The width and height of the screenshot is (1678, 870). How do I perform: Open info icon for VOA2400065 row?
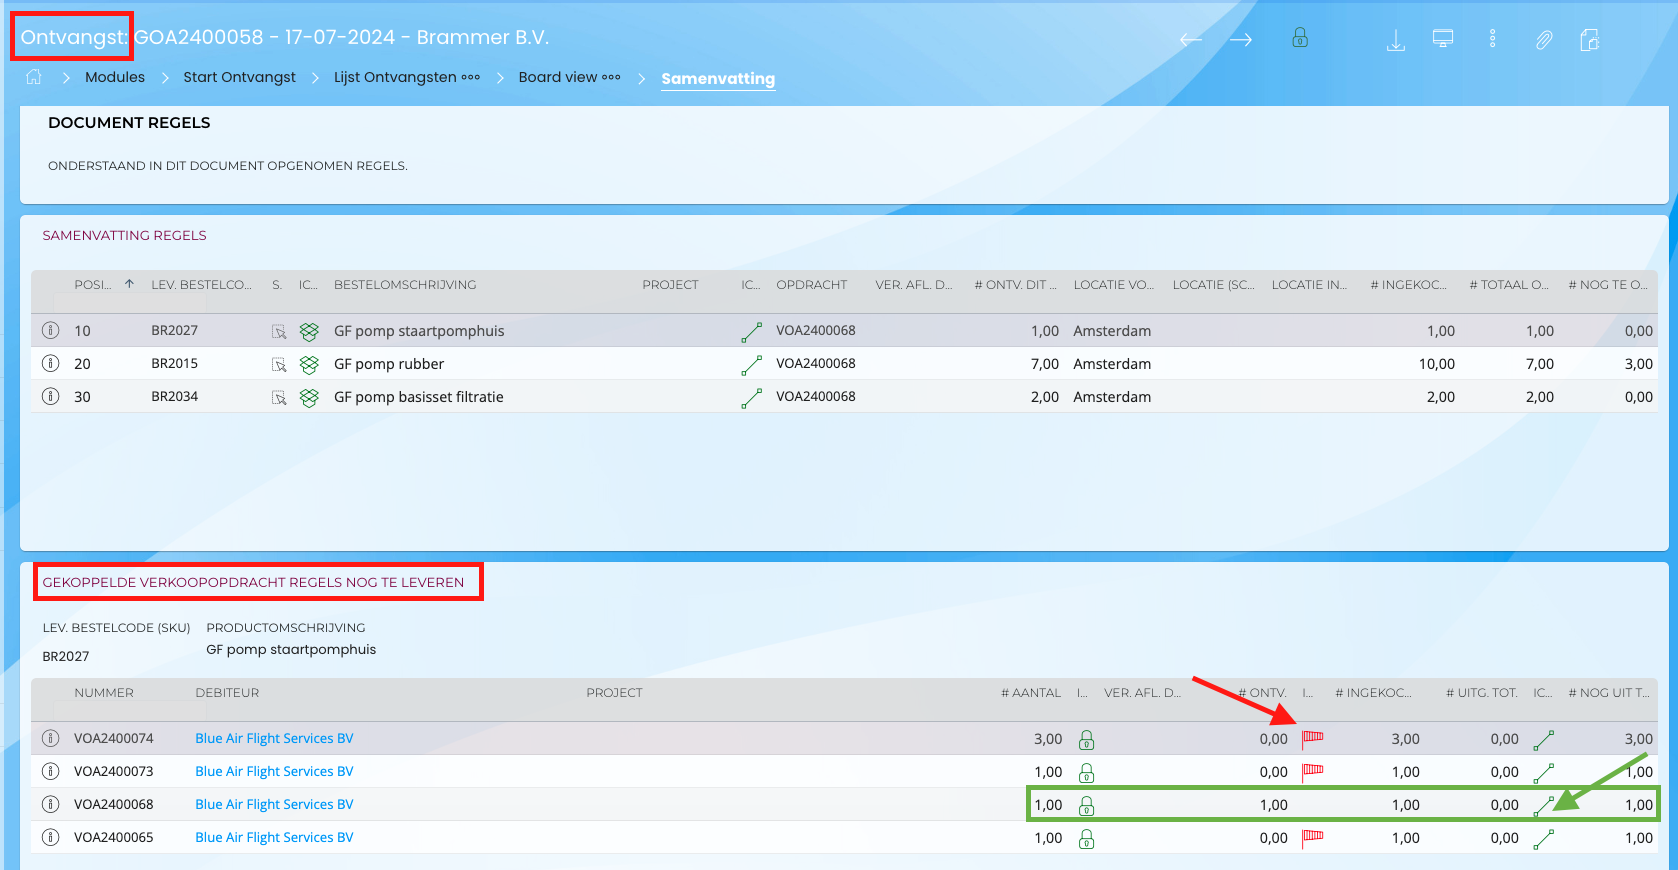coord(50,837)
